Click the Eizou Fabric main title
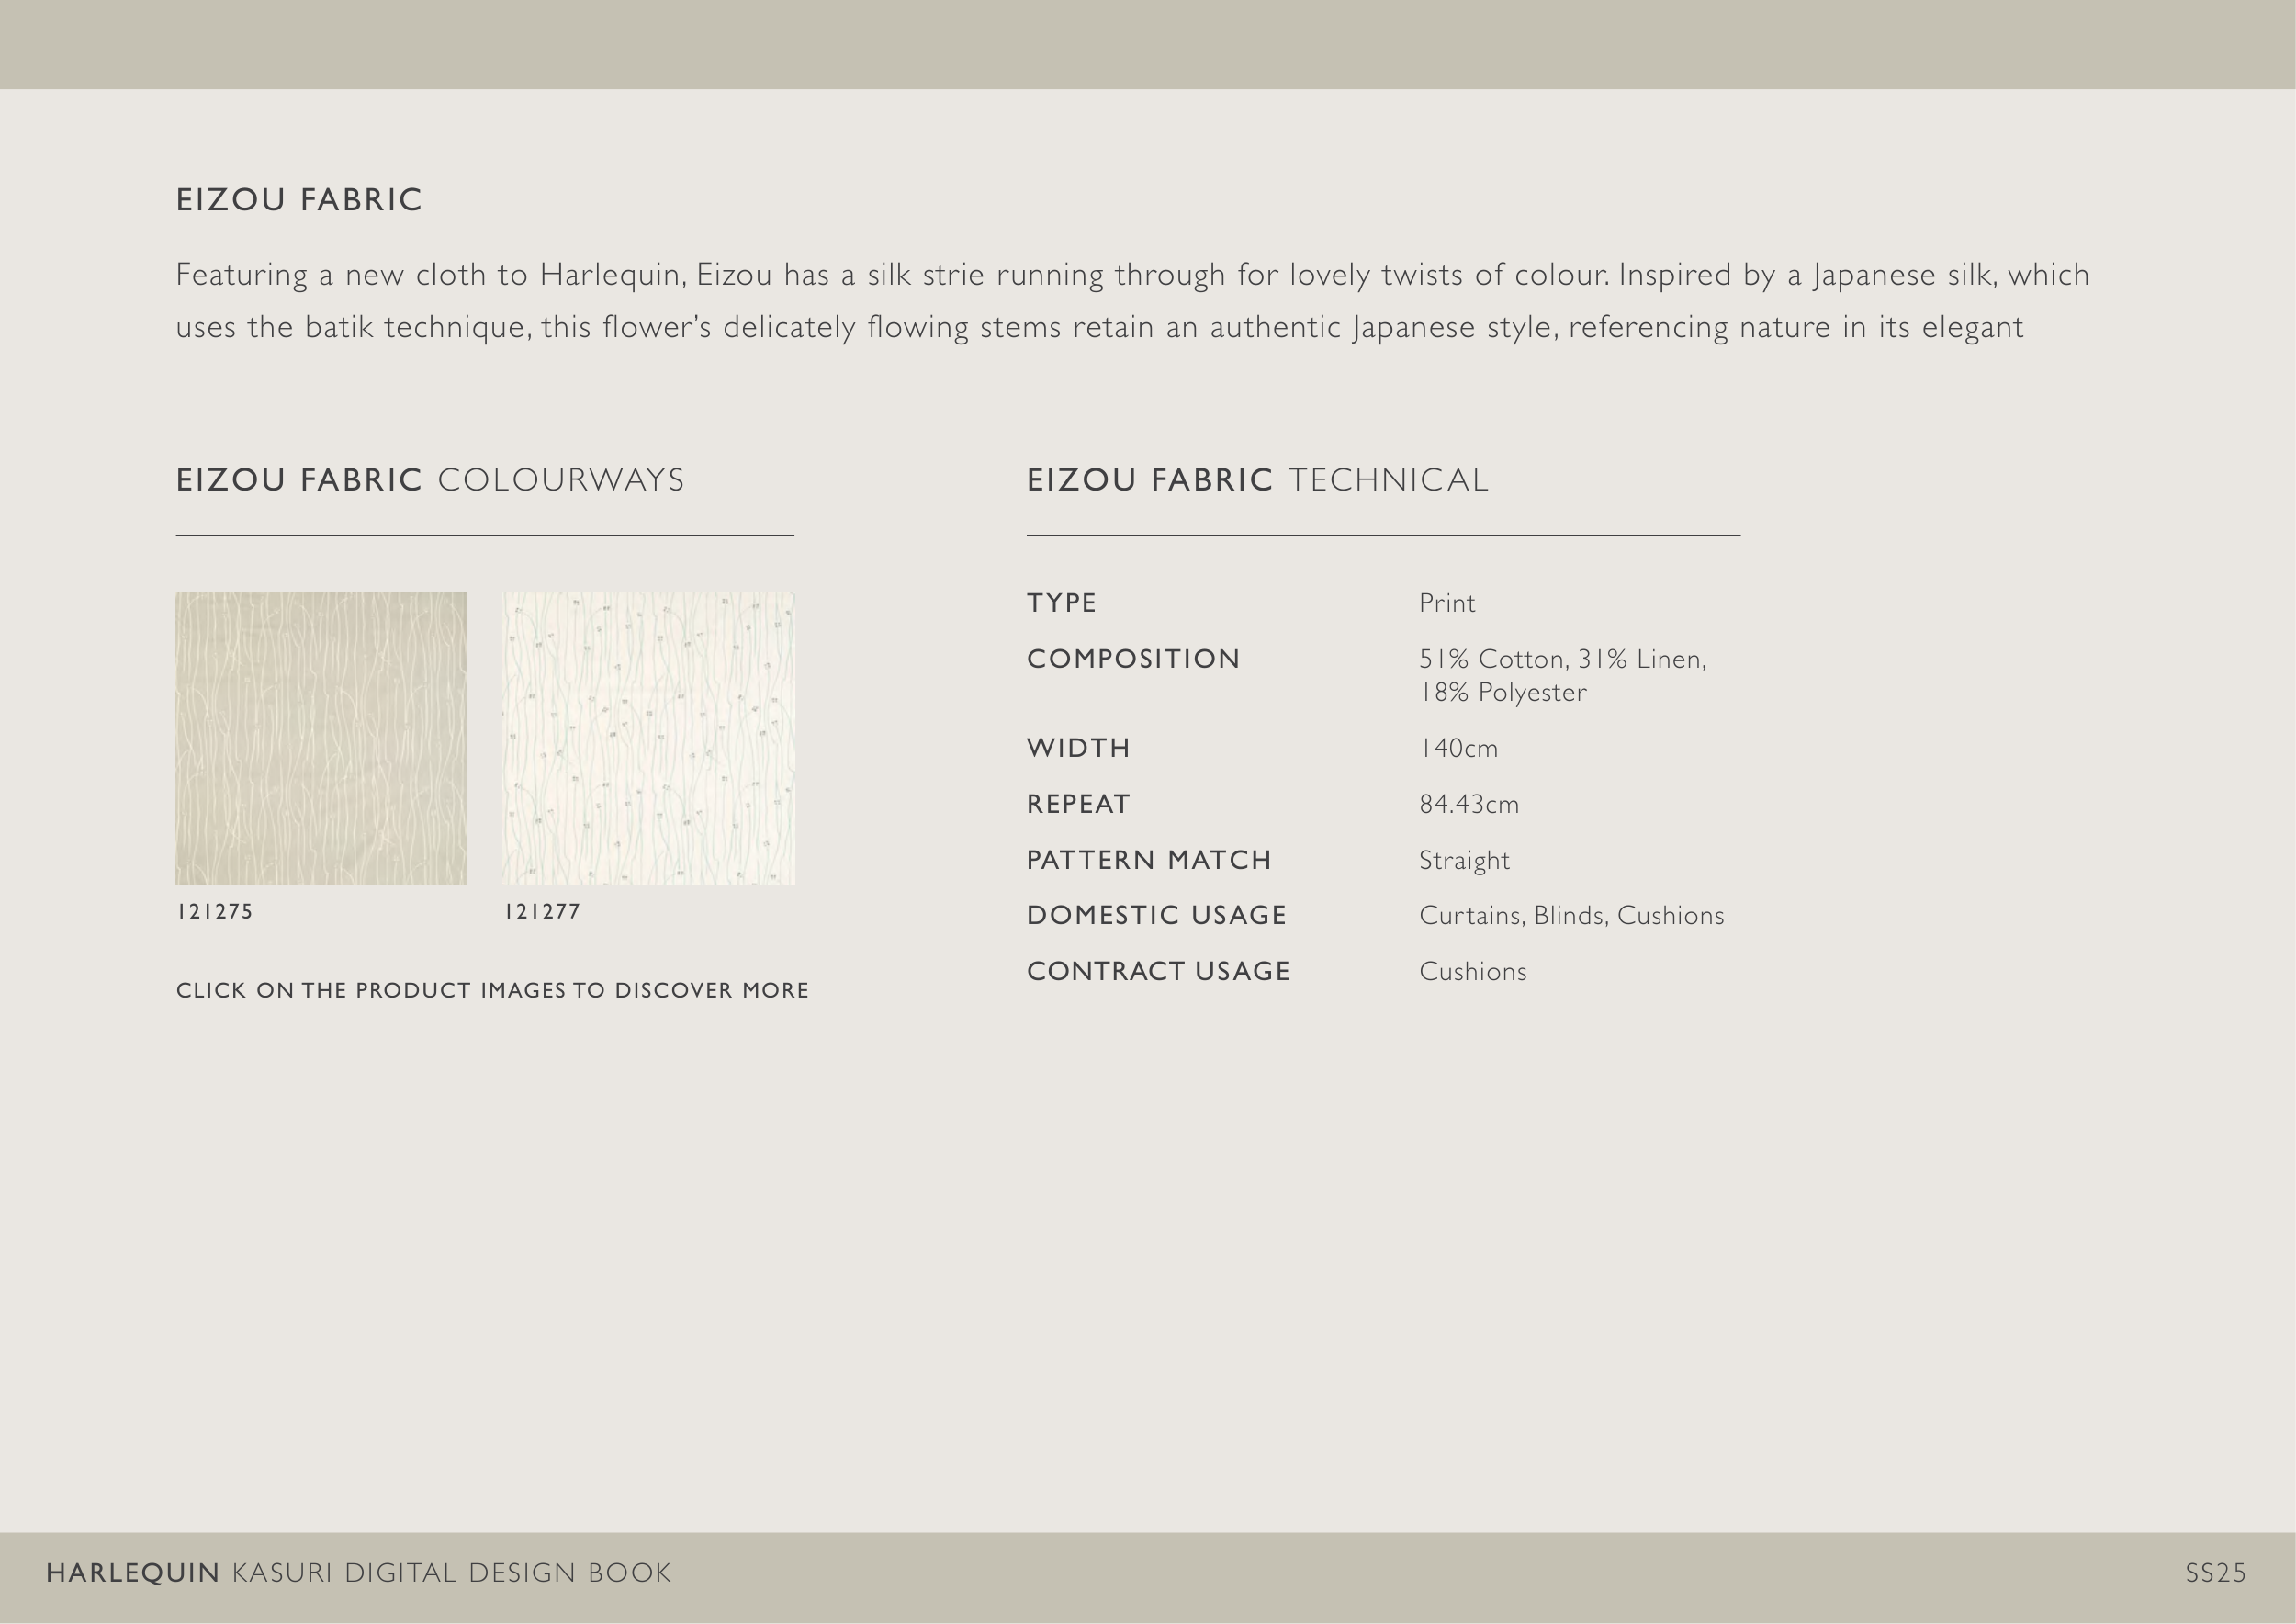This screenshot has width=2296, height=1624. 299,200
